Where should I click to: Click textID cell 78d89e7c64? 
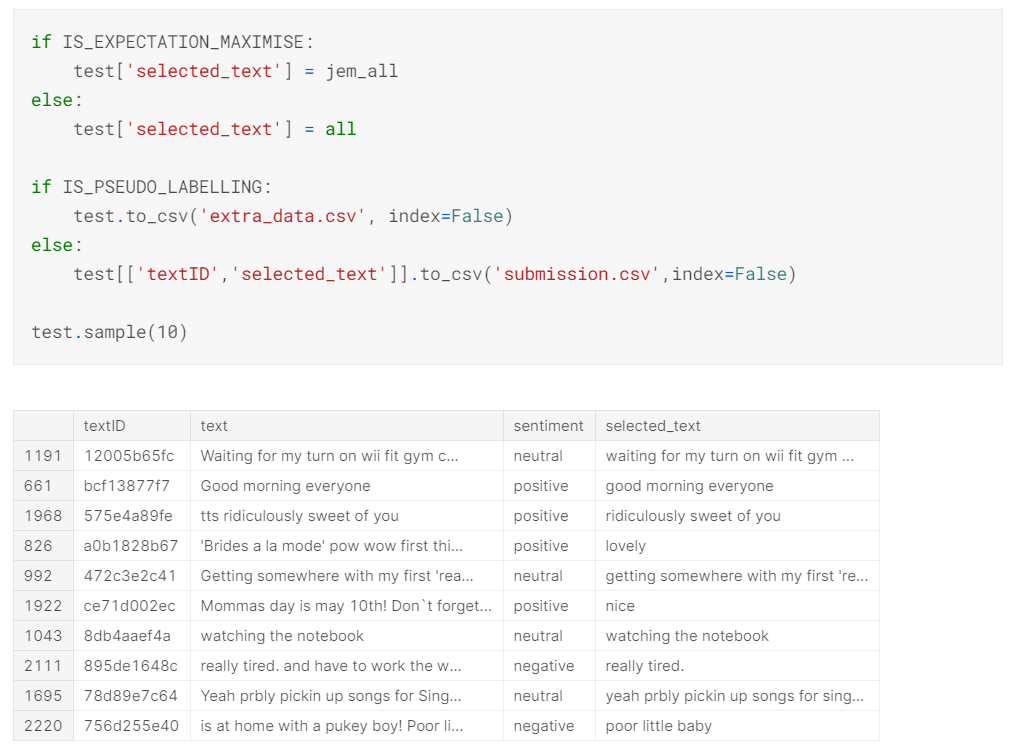coord(131,695)
